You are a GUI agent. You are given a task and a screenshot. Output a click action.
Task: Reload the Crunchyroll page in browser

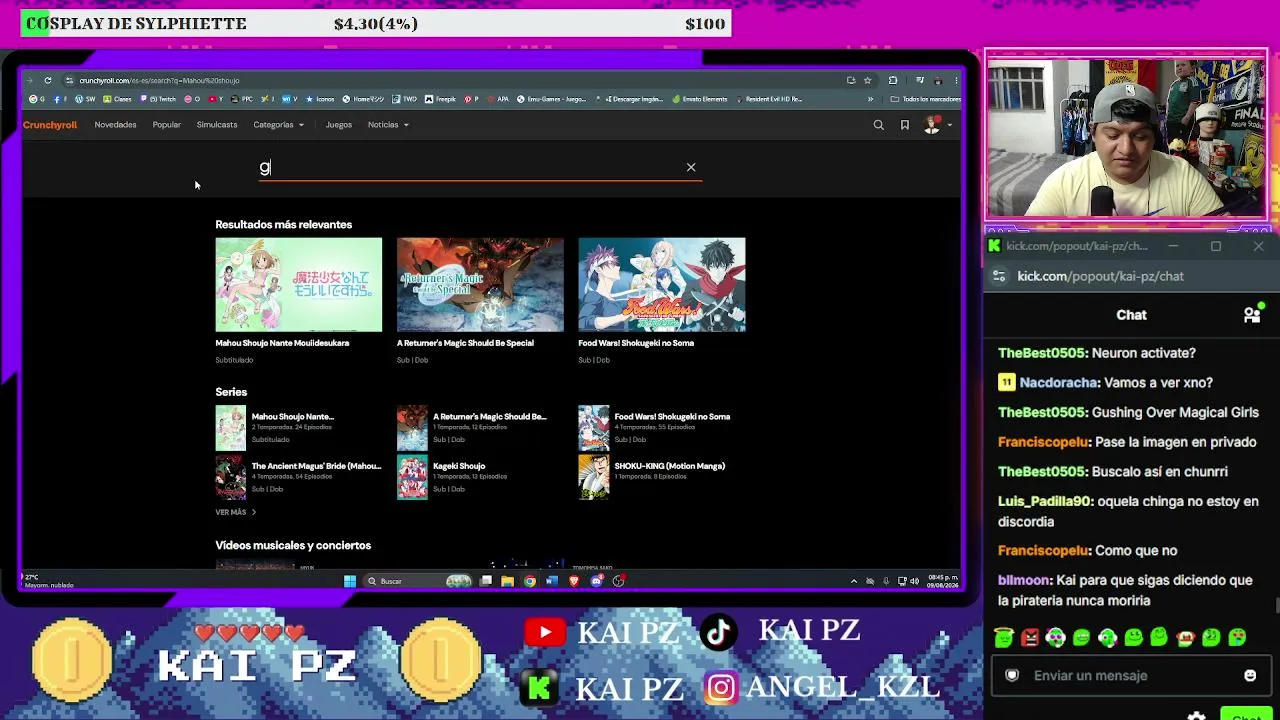47,80
